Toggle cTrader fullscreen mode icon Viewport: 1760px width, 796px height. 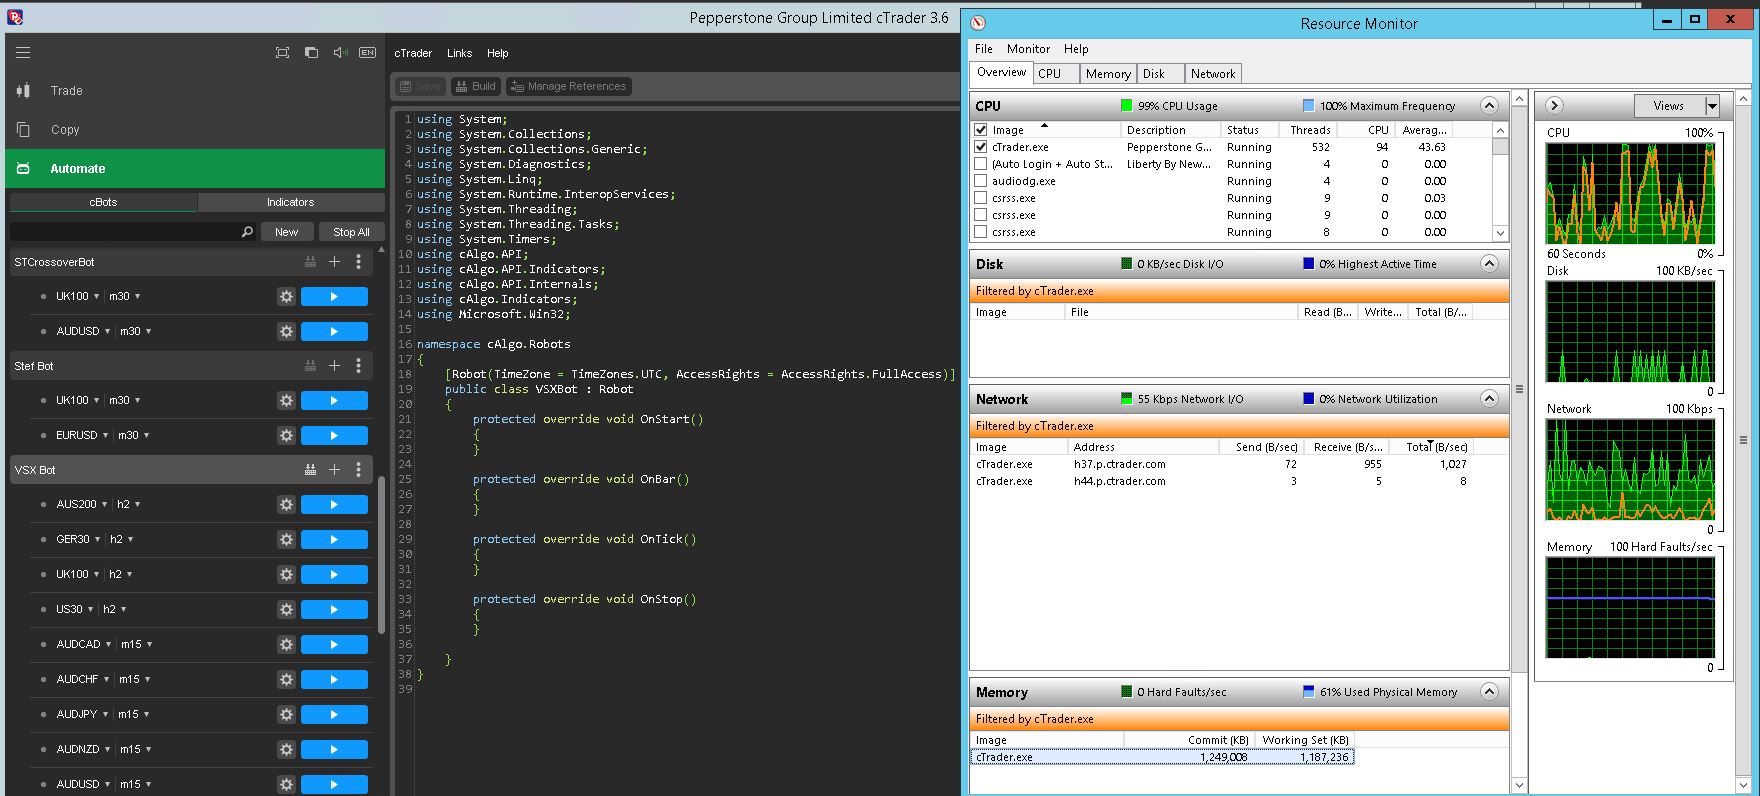(282, 53)
